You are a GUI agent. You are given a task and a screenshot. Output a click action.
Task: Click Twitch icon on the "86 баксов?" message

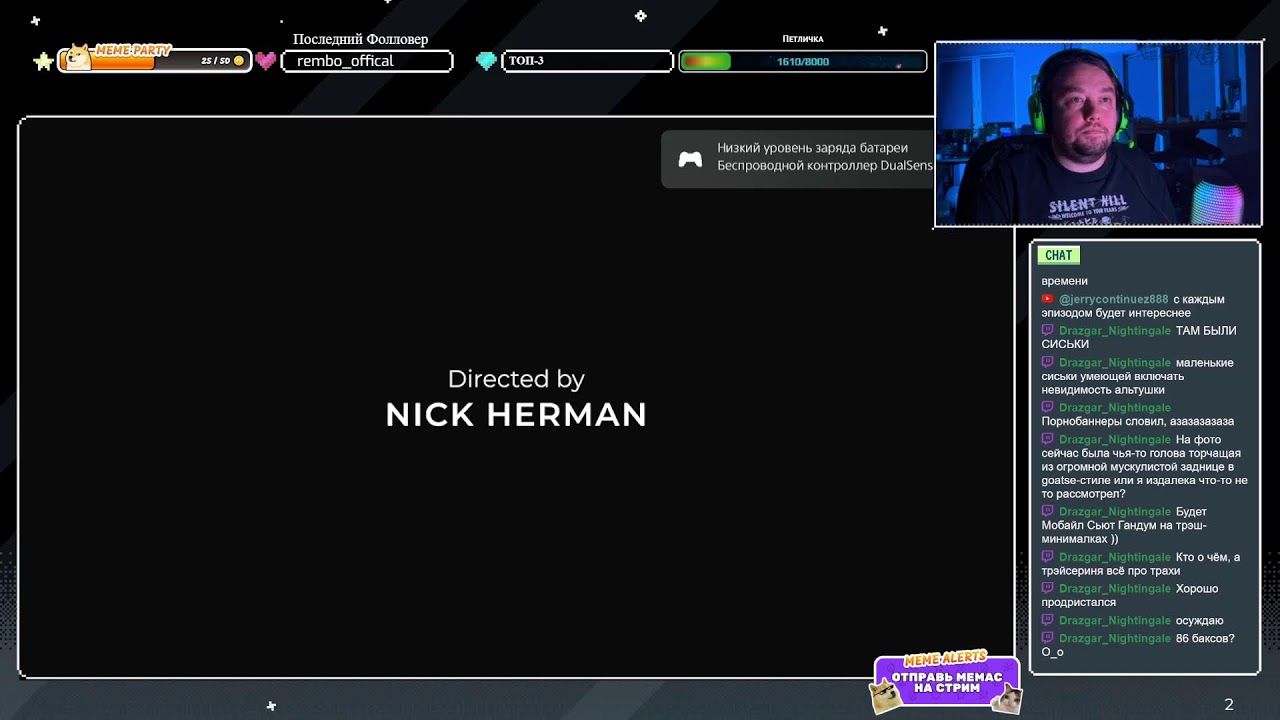[x=1047, y=638]
